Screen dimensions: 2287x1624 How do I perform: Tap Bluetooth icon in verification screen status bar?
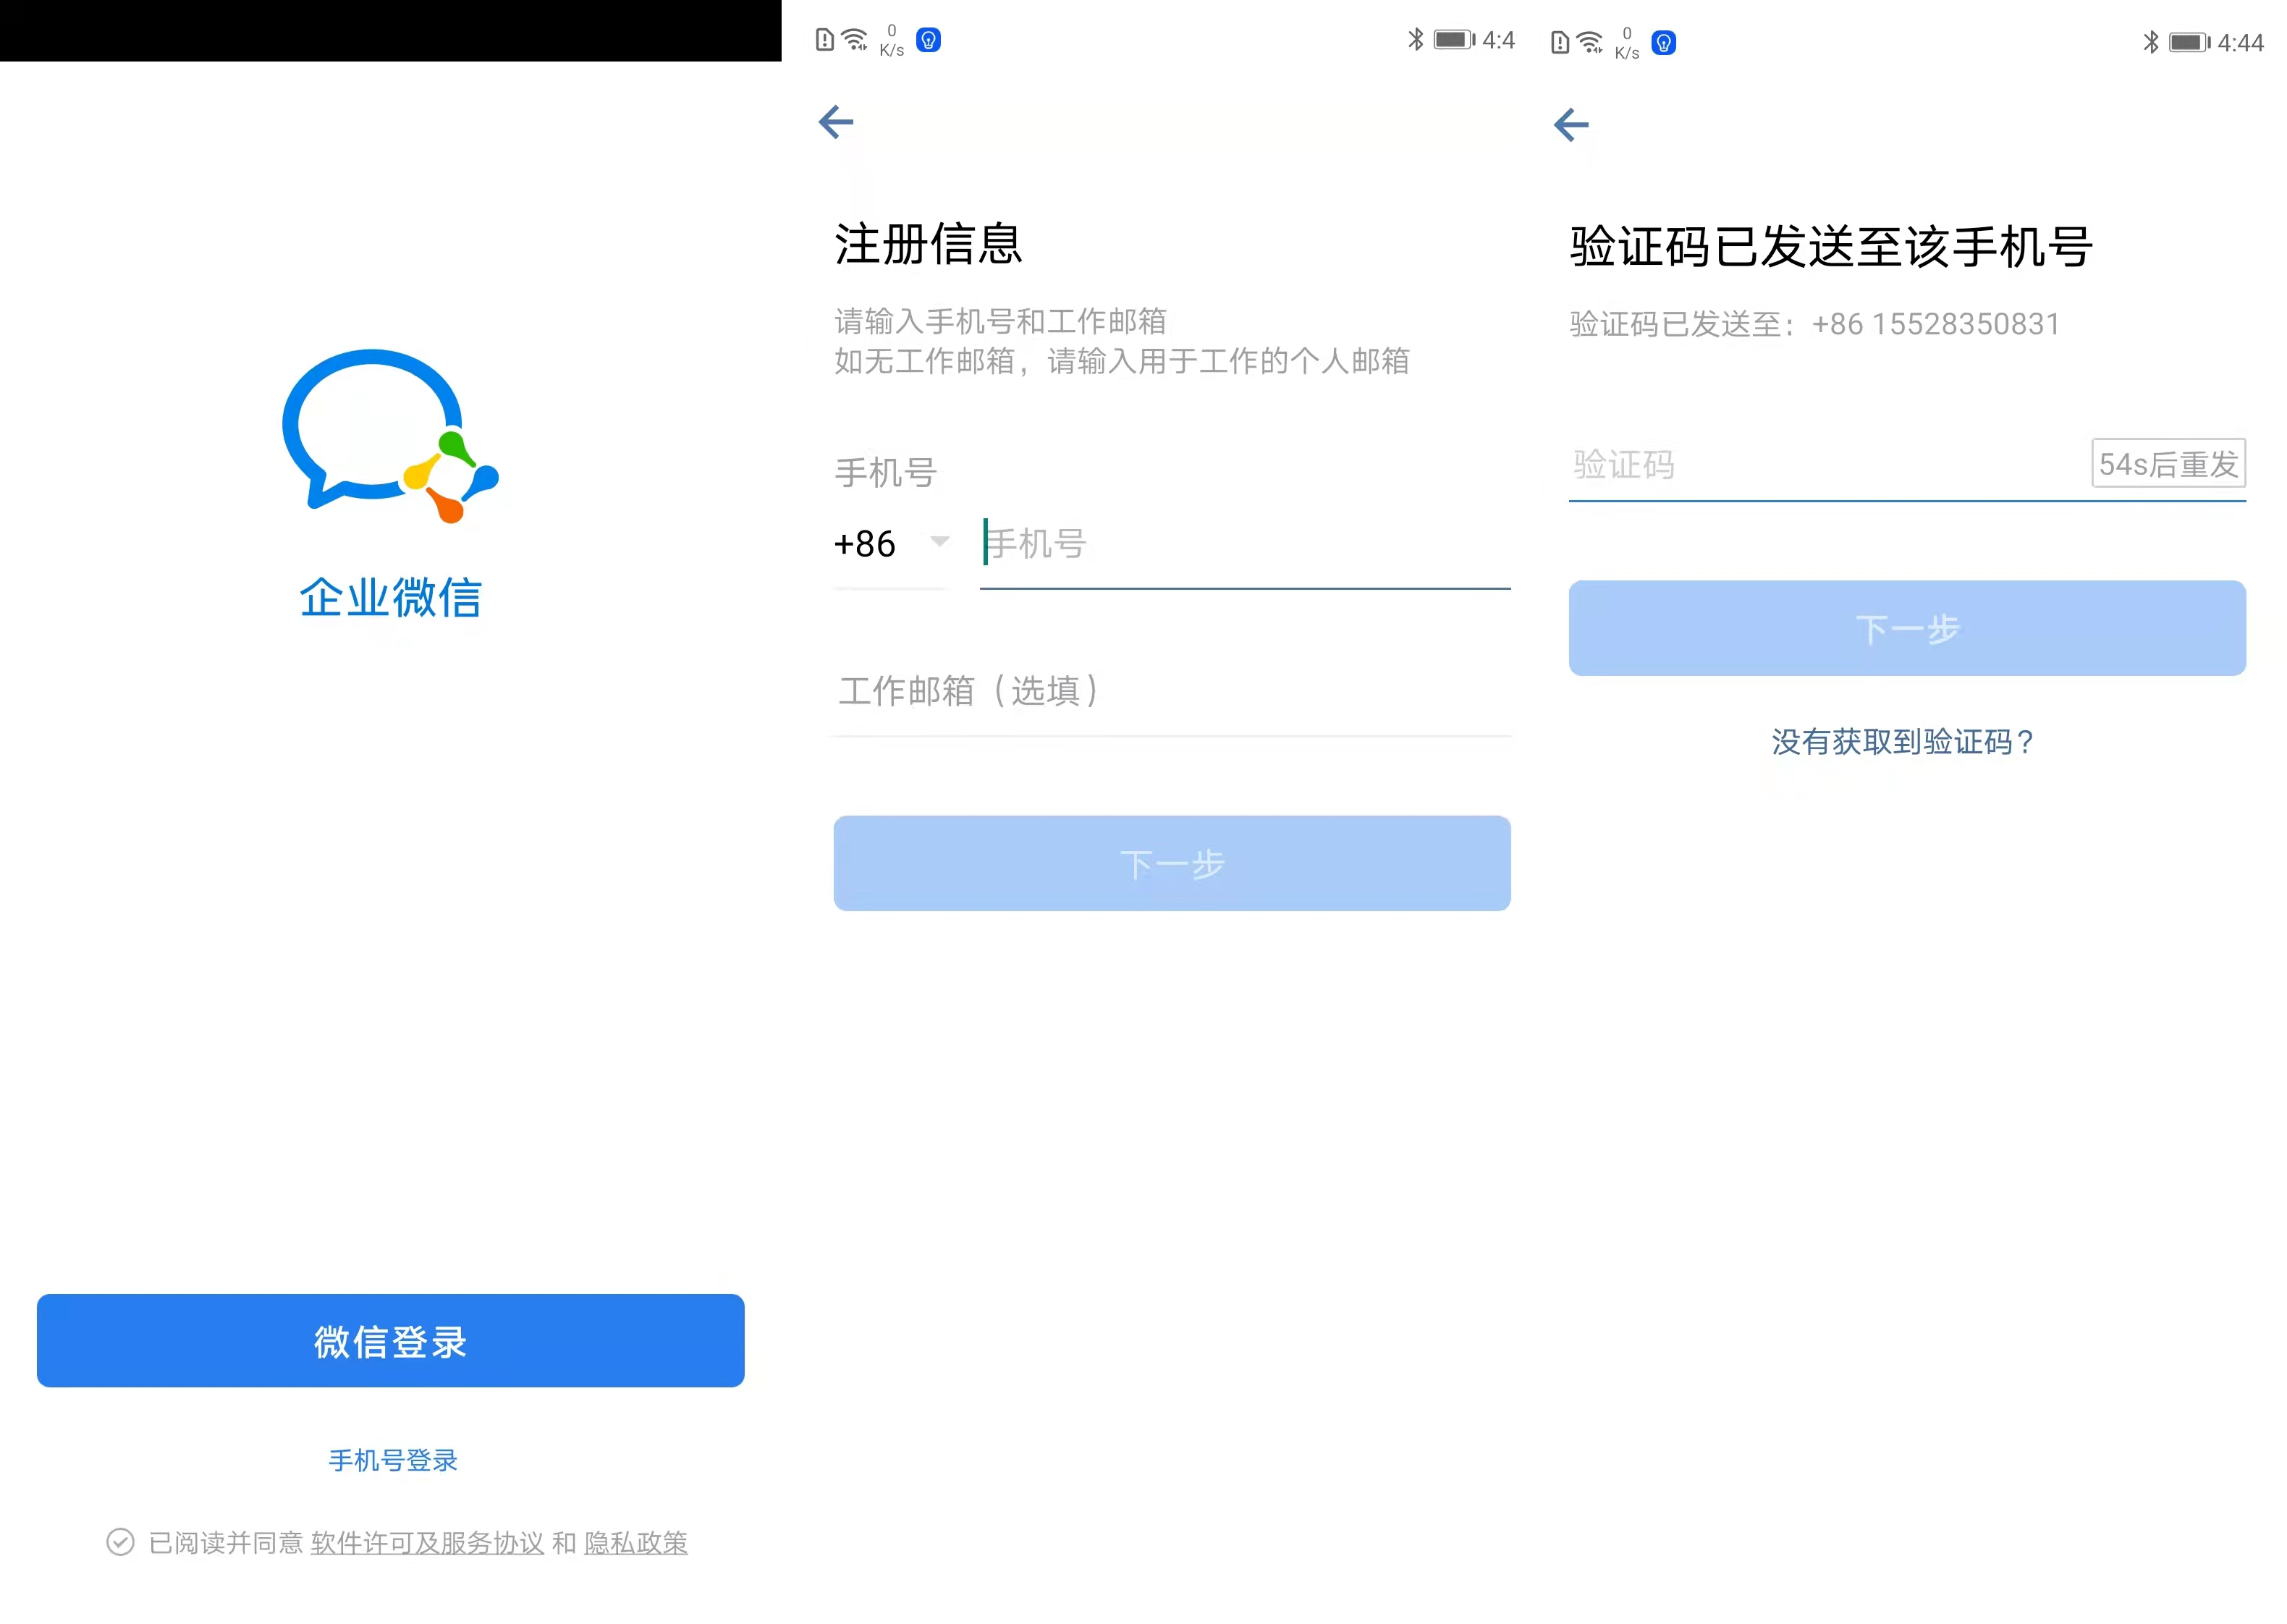2150,42
